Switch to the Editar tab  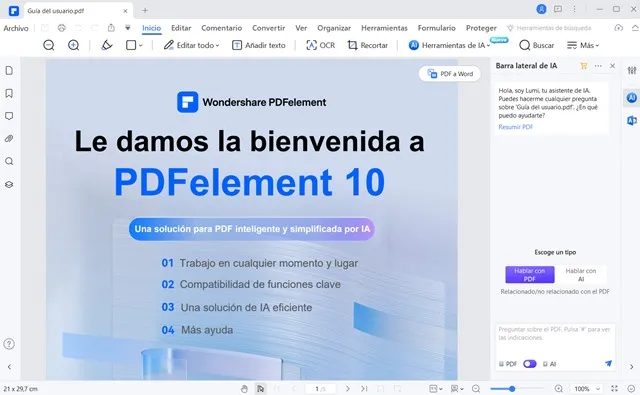[x=181, y=28]
